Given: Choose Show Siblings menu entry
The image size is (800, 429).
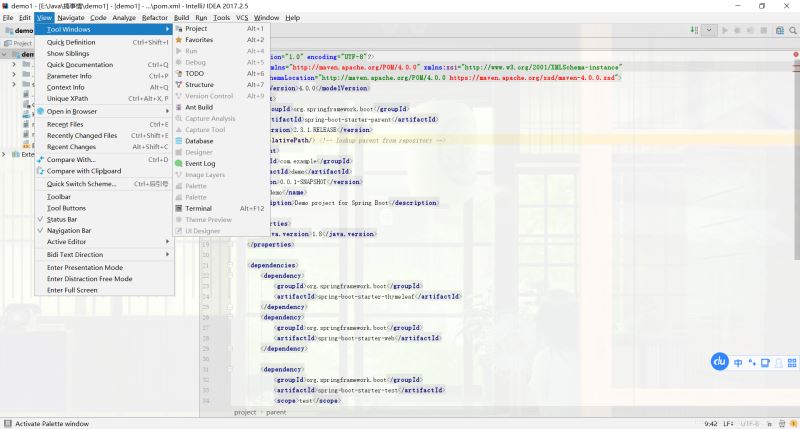Looking at the screenshot, I should pos(104,54).
